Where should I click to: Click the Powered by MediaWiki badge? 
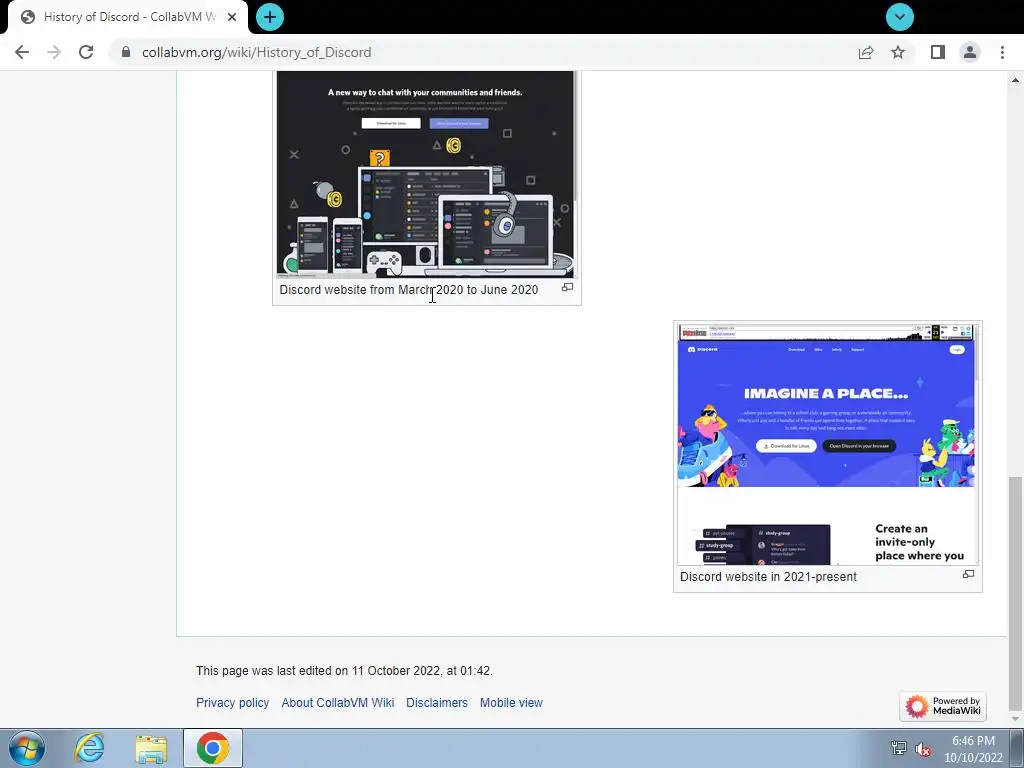(943, 706)
